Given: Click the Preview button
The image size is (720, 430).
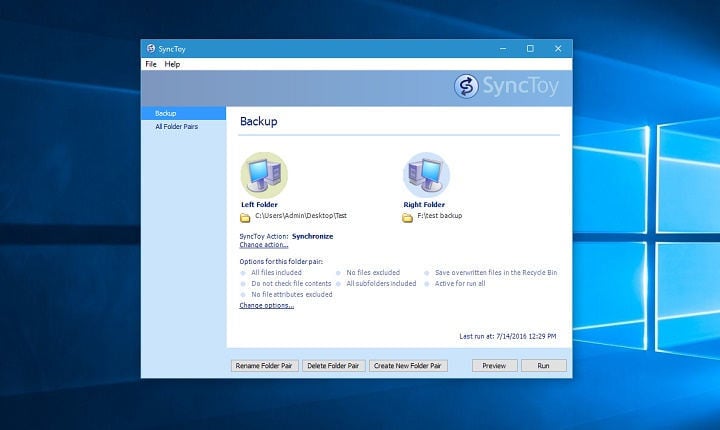Looking at the screenshot, I should click(x=495, y=366).
